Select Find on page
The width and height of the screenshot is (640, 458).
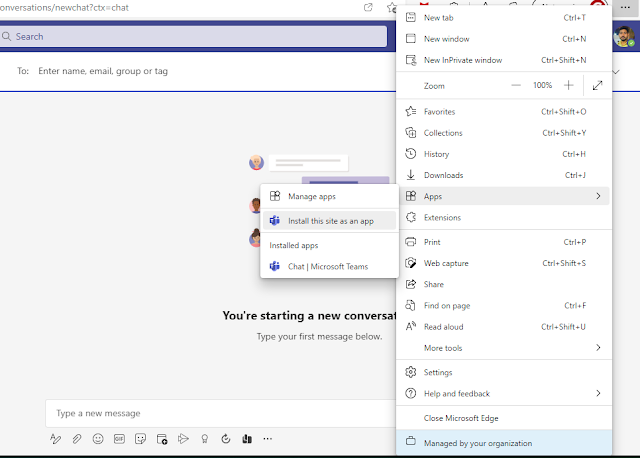504,306
